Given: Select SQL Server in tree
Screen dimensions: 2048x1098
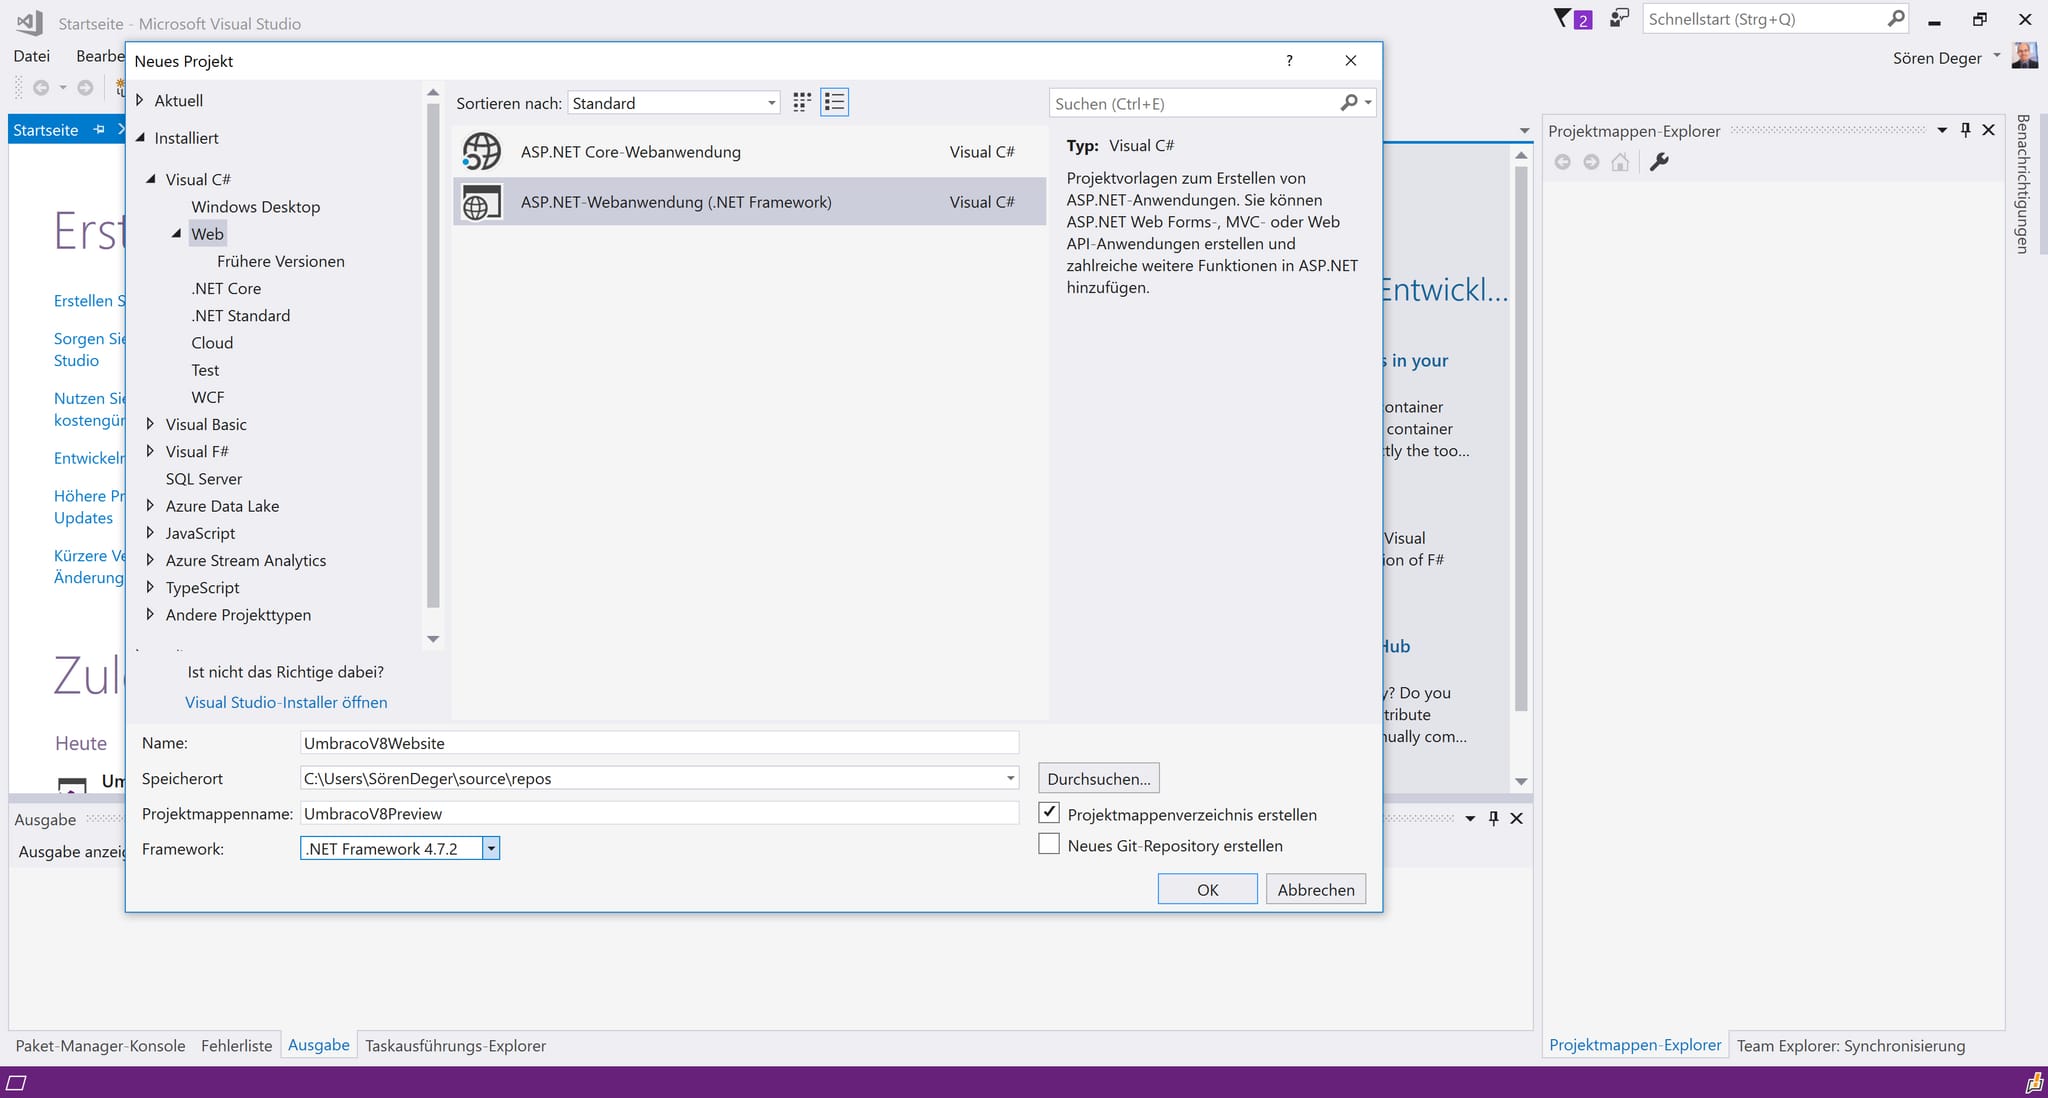Looking at the screenshot, I should pos(204,479).
